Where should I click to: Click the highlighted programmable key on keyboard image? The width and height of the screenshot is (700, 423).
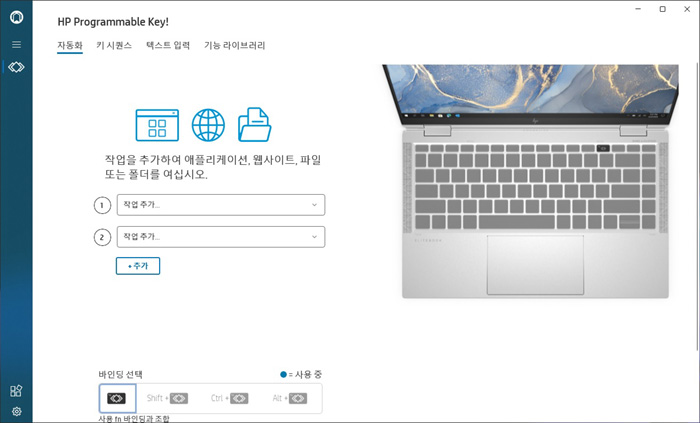pos(603,148)
